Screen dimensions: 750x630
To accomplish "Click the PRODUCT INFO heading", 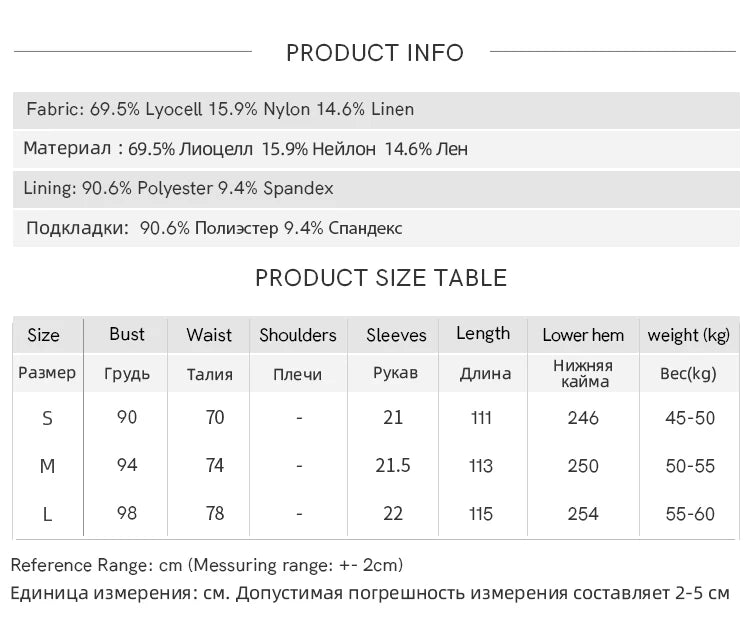I will 375,53.
